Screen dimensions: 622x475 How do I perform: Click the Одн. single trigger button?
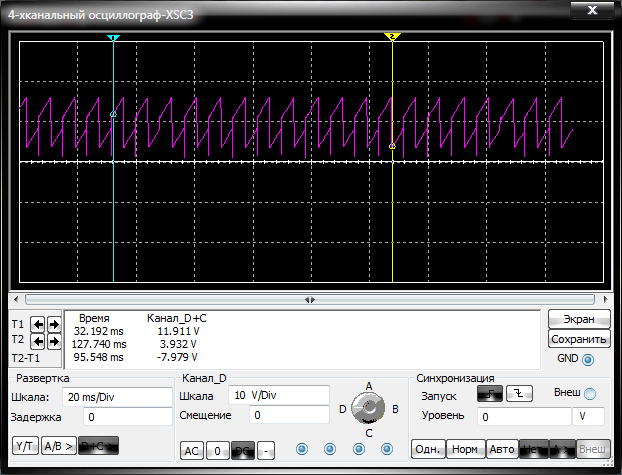(428, 449)
